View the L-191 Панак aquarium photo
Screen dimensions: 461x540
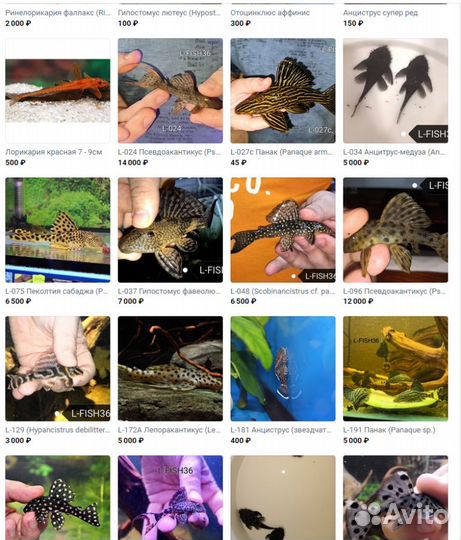pyautogui.click(x=396, y=369)
